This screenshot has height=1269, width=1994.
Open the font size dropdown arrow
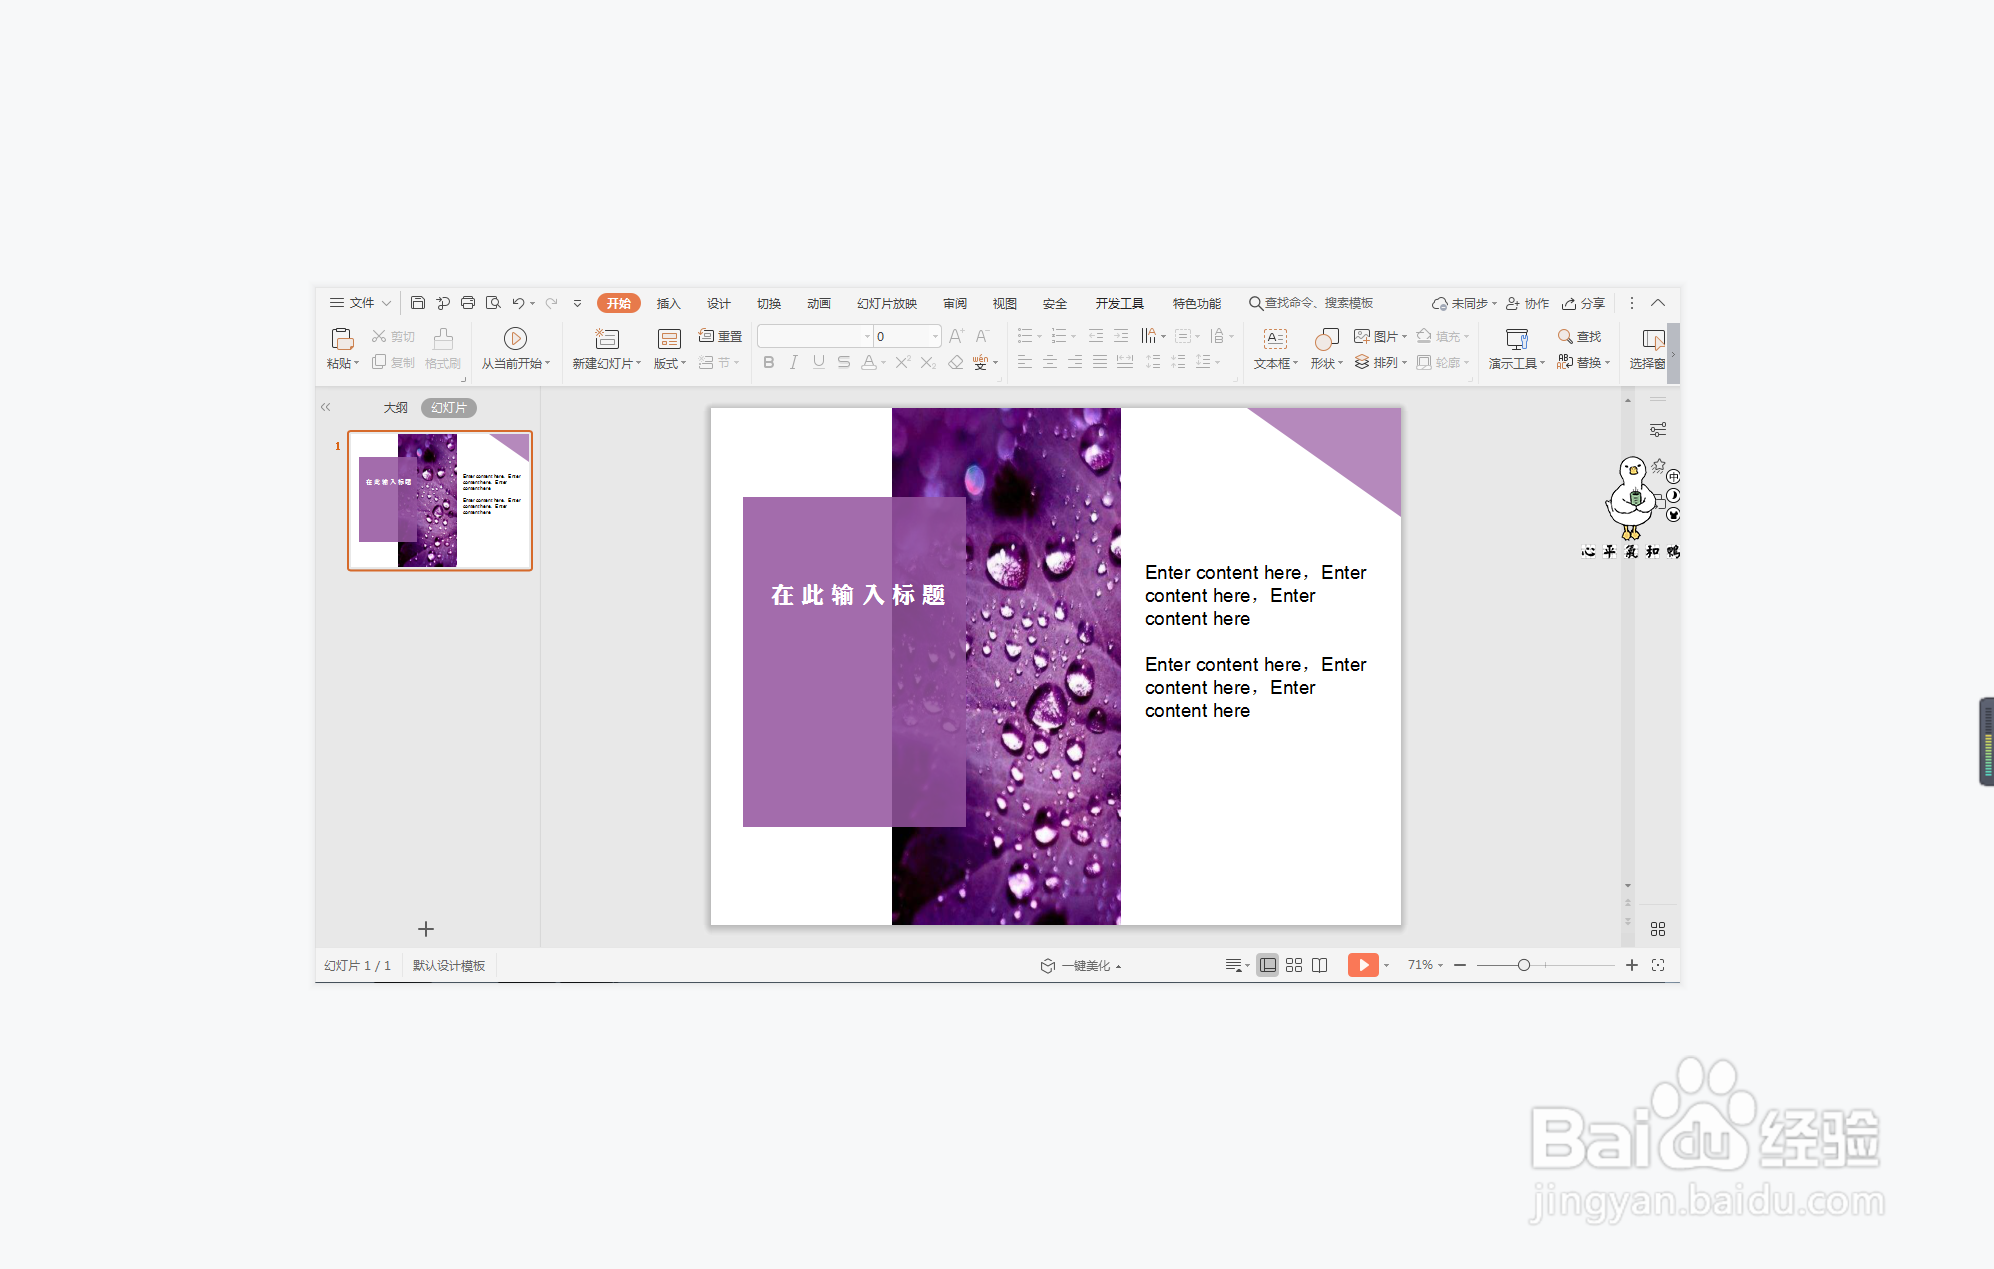(935, 336)
